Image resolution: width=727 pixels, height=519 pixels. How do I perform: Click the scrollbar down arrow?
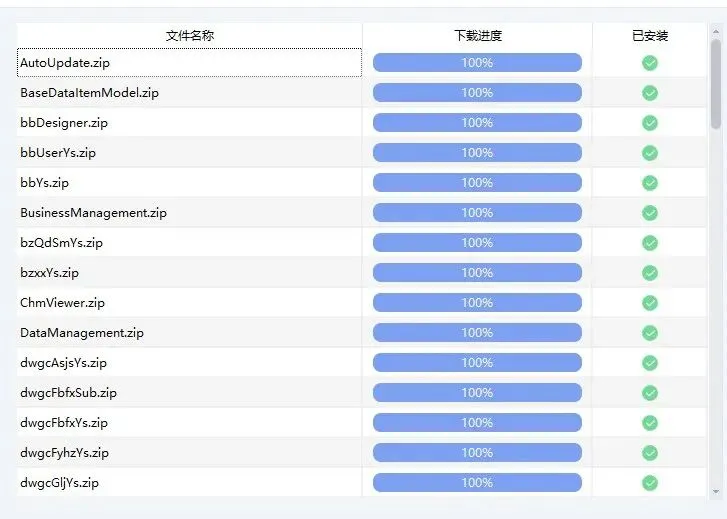coord(716,492)
